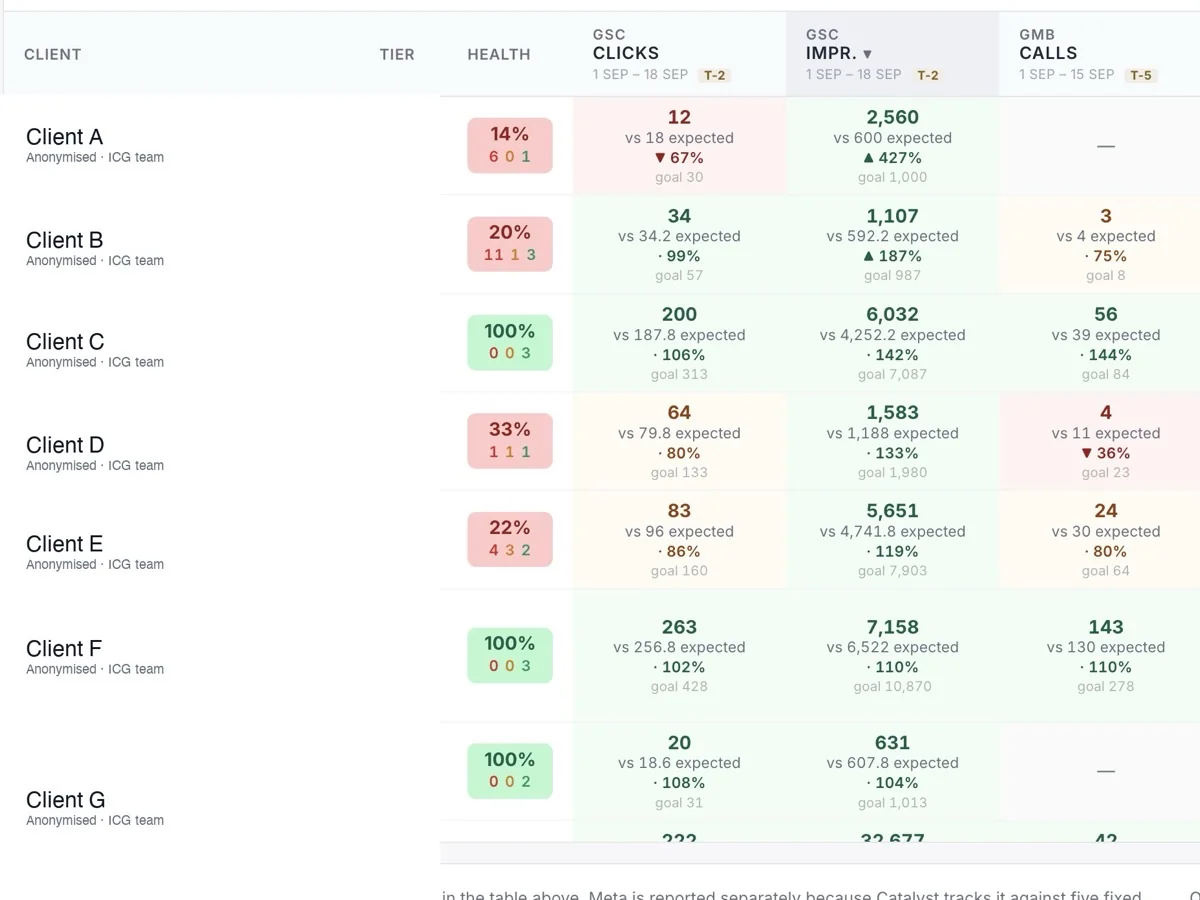Screen dimensions: 1200x900
Task: Select Client D impressions cell showing 1,583
Action: click(x=892, y=441)
